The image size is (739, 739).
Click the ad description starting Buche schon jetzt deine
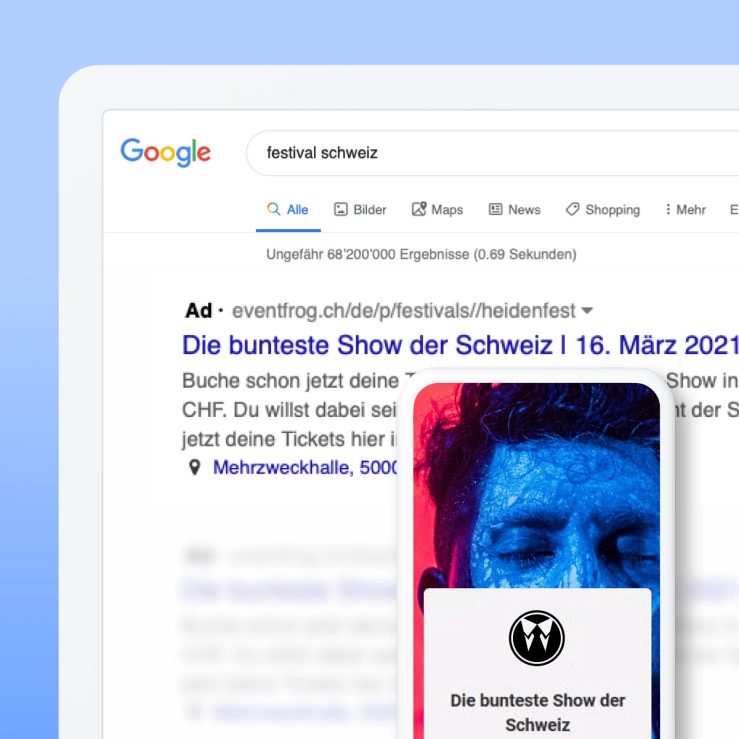[290, 410]
